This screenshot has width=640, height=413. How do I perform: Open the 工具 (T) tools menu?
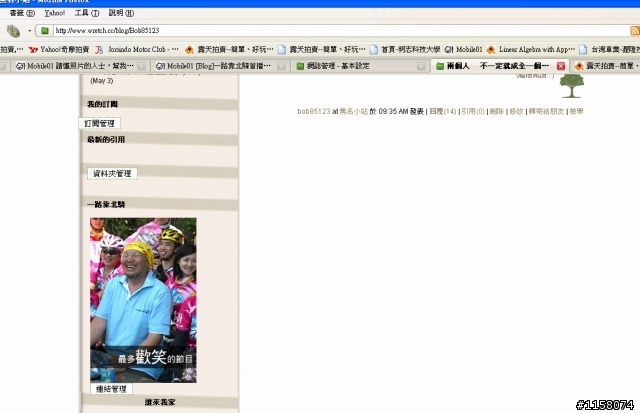(87, 13)
